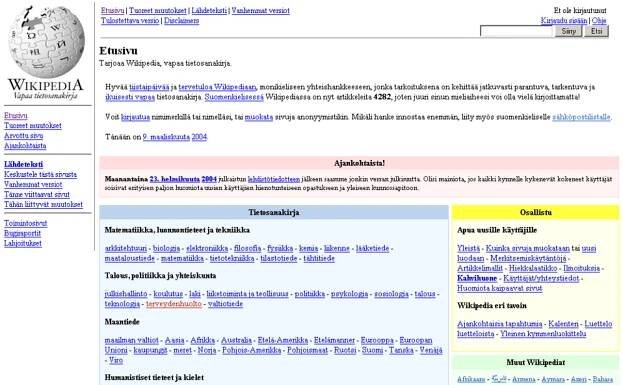Open Hiekkalaatikko sandbox link
623x385 pixels.
[533, 268]
